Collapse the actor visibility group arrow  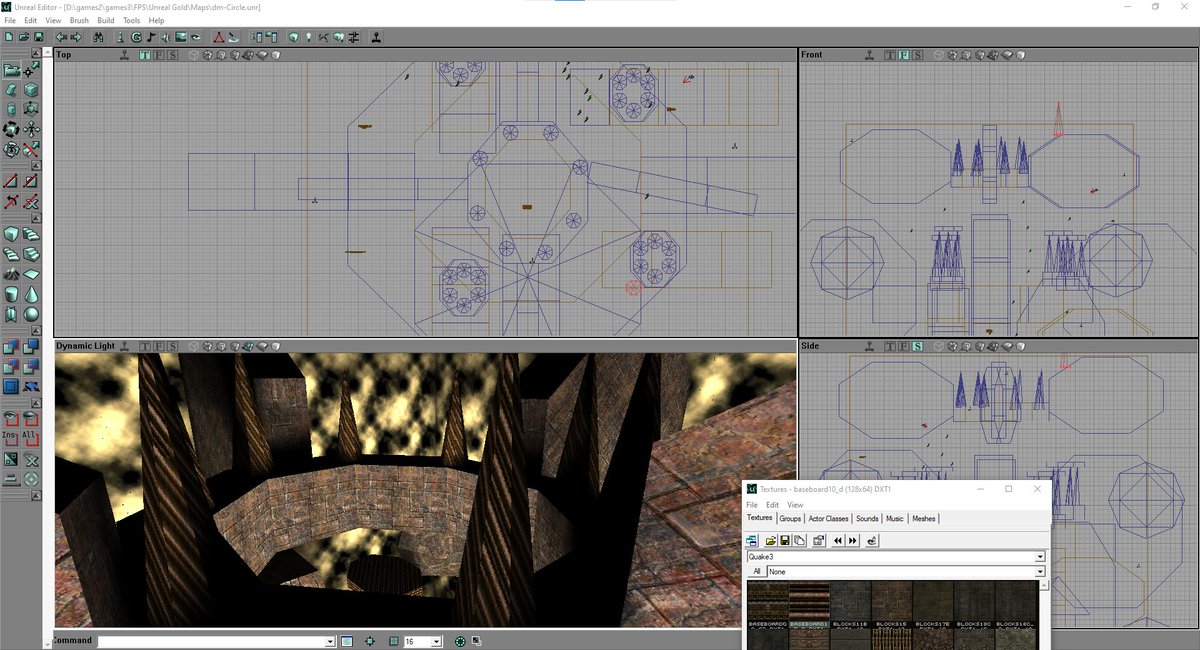click(x=36, y=403)
